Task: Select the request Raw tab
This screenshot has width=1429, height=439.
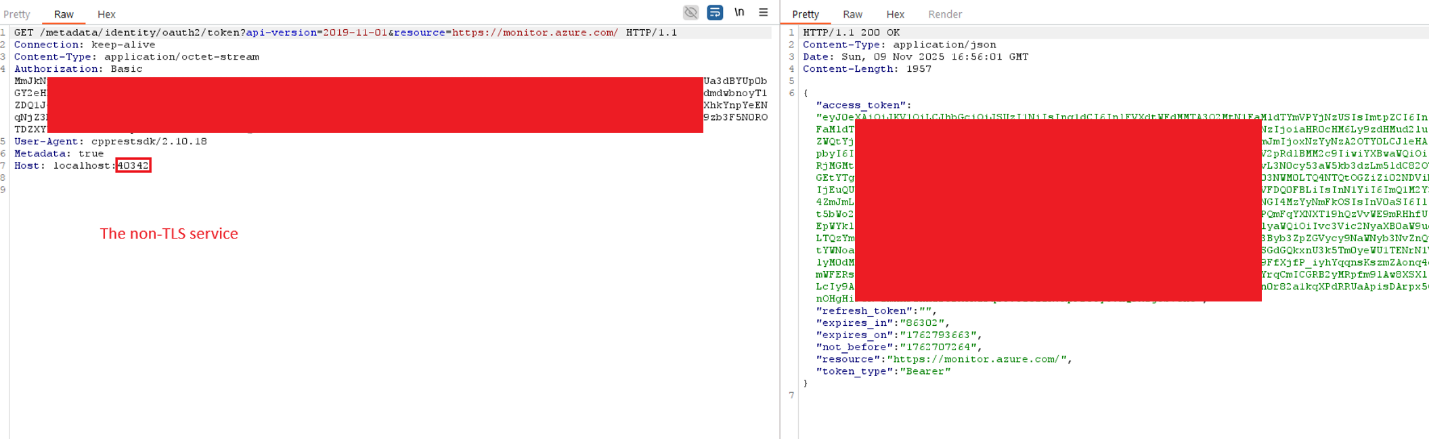Action: pyautogui.click(x=63, y=15)
